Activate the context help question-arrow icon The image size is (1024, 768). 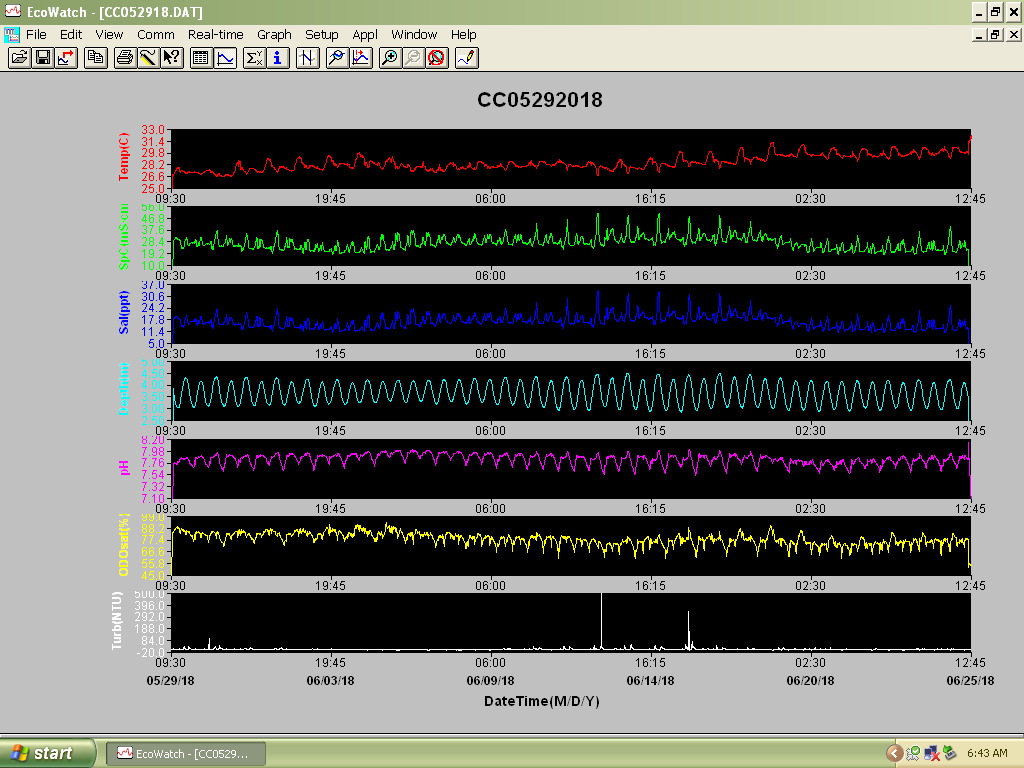coord(172,58)
